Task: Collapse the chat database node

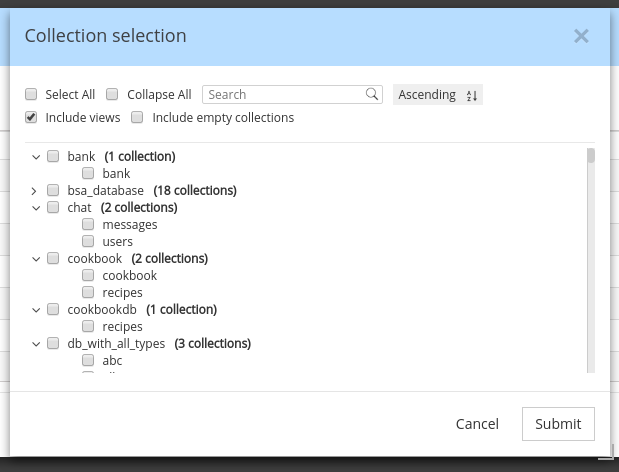Action: tap(35, 207)
